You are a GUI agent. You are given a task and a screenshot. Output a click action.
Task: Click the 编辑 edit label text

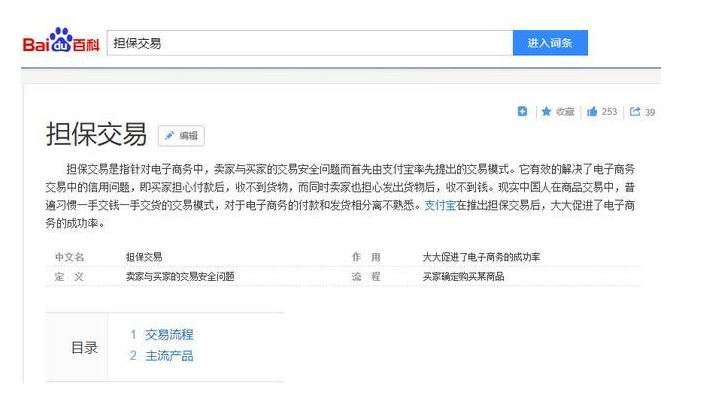188,136
